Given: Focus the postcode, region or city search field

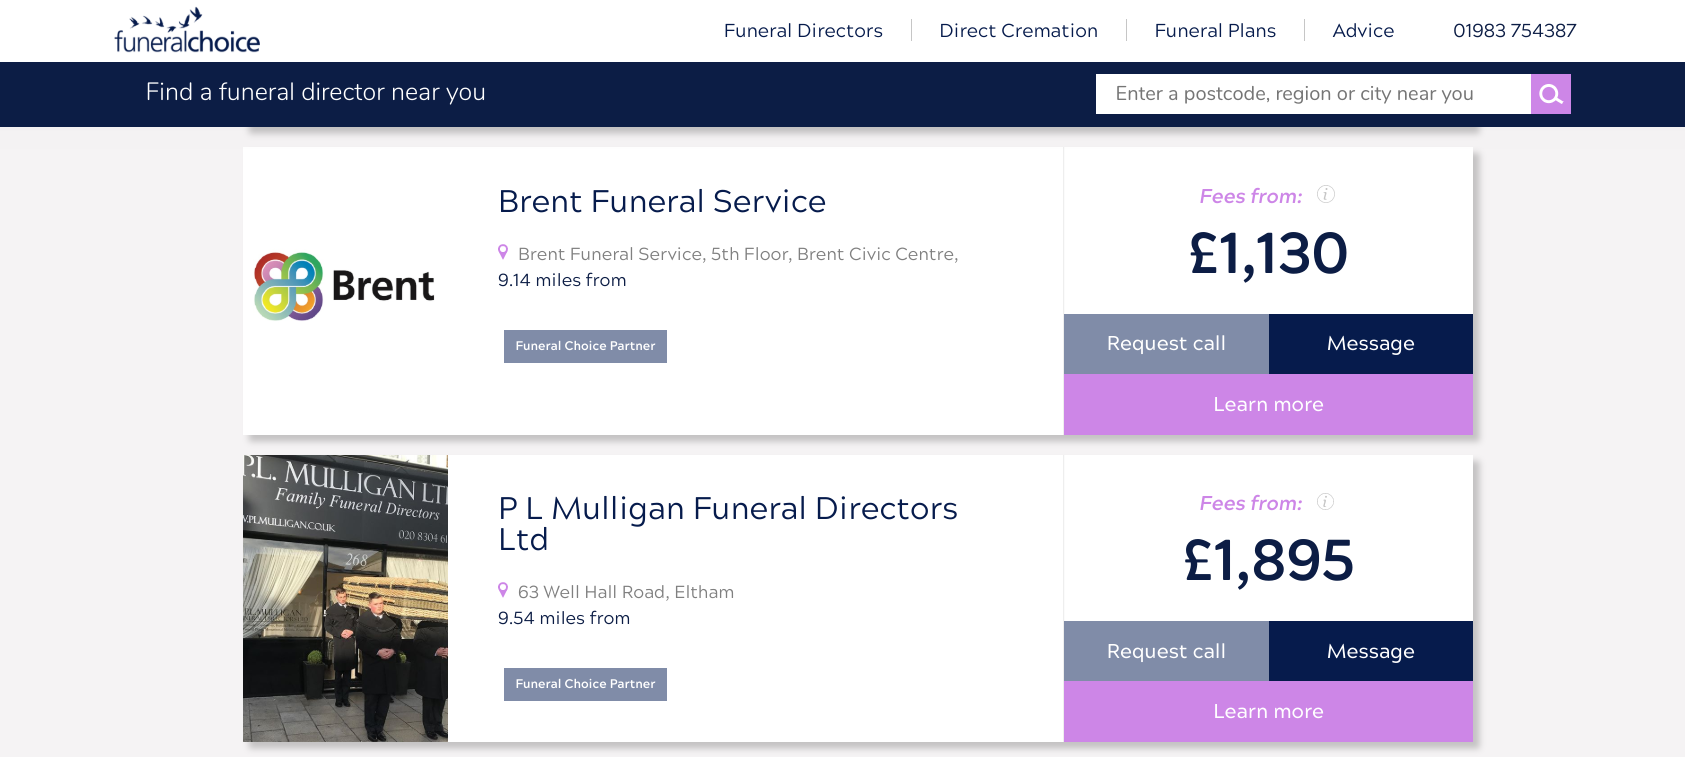Looking at the screenshot, I should 1313,94.
